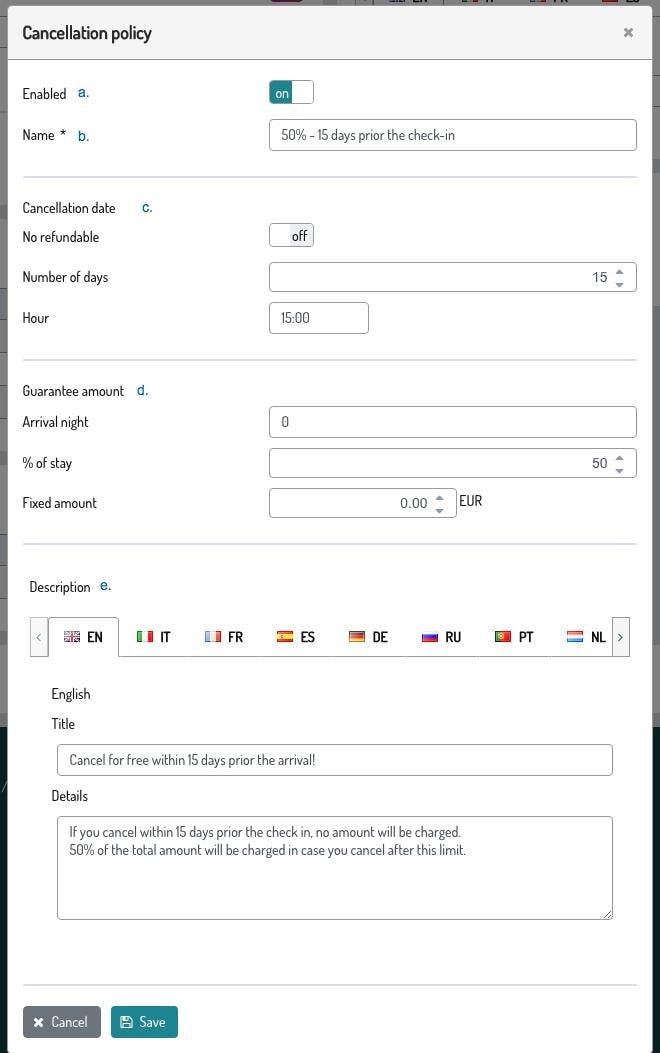Switch to the IT language tab
The height and width of the screenshot is (1053, 660).
pos(154,637)
